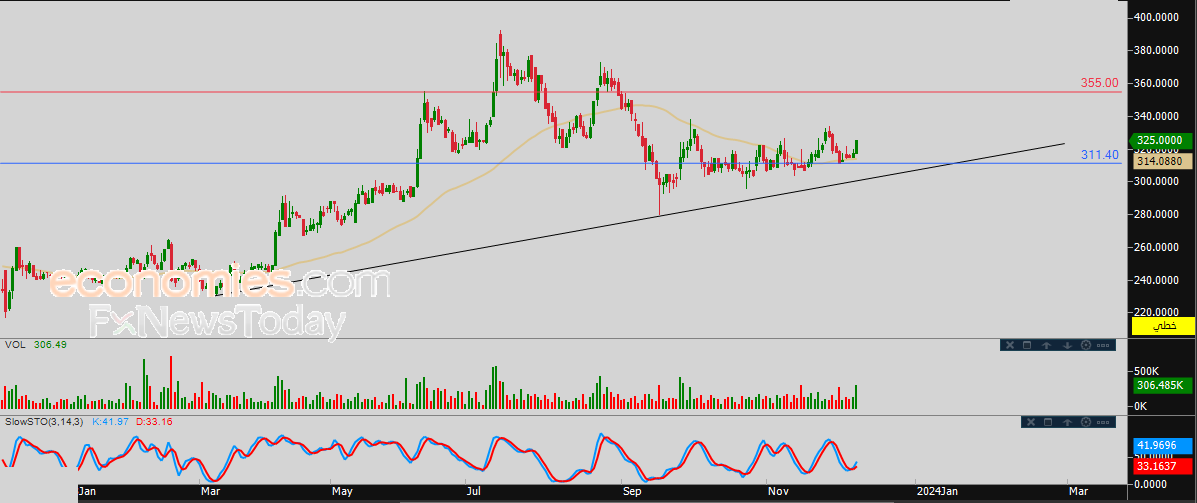
Task: Move the SlowSTO panel up
Action: click(x=1067, y=422)
